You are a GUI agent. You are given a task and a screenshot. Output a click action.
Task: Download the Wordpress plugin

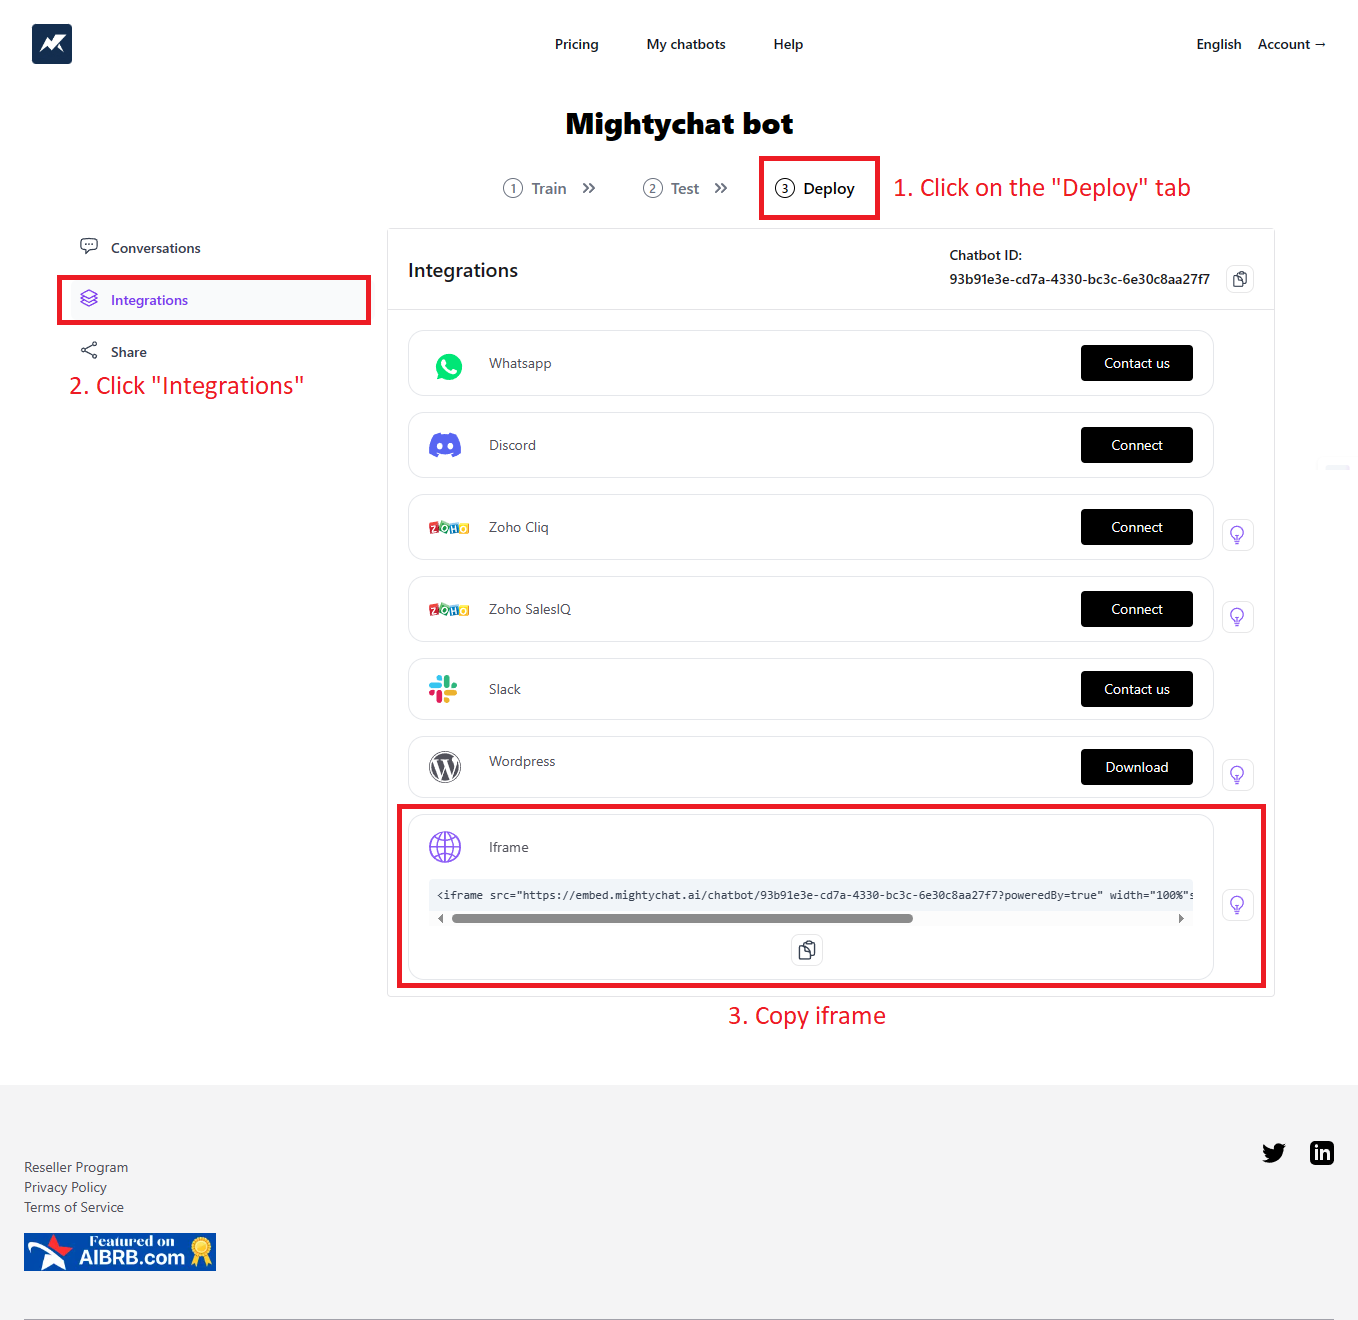[x=1137, y=767]
